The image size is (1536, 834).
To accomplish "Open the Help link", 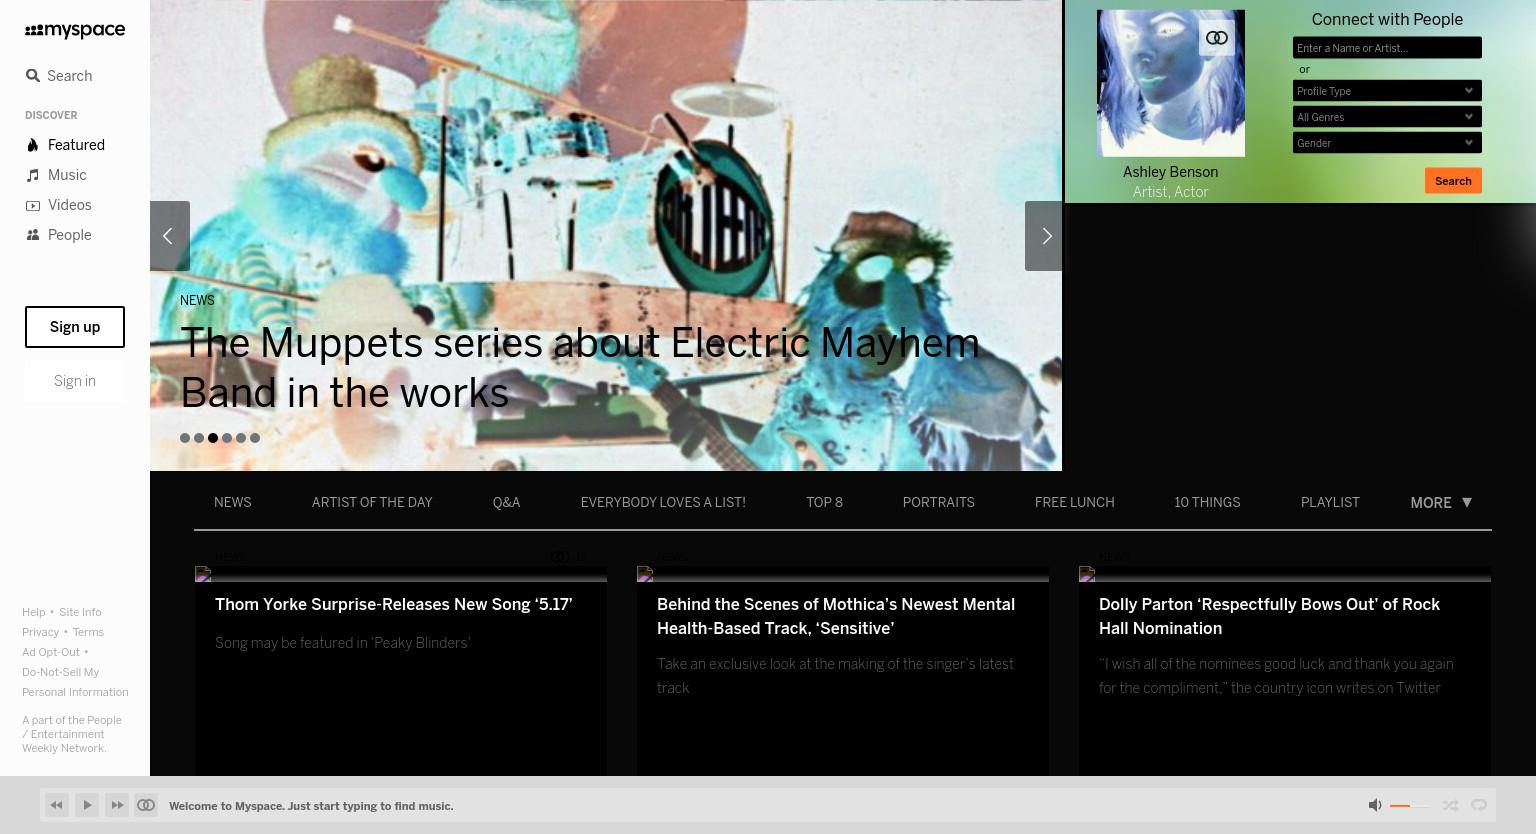I will [x=34, y=612].
